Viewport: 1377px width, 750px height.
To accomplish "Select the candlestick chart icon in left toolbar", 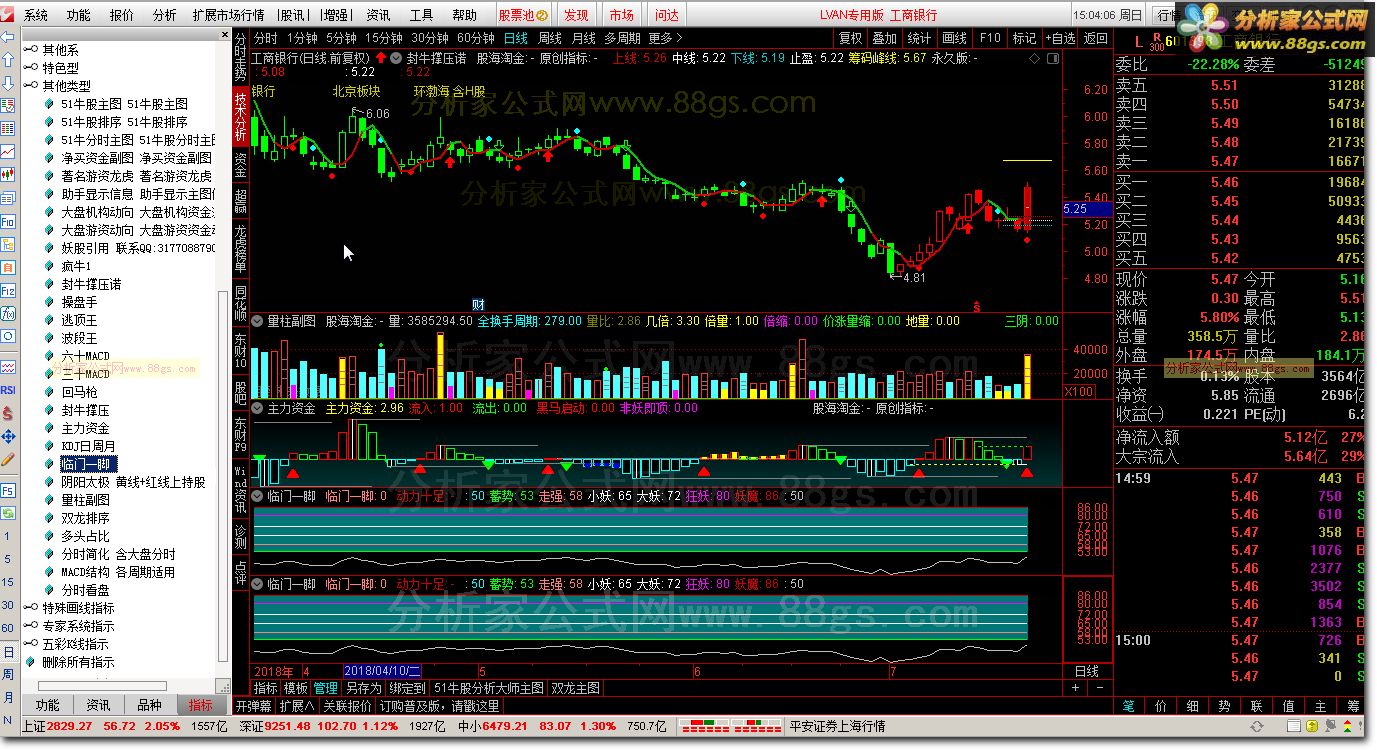I will tap(8, 173).
